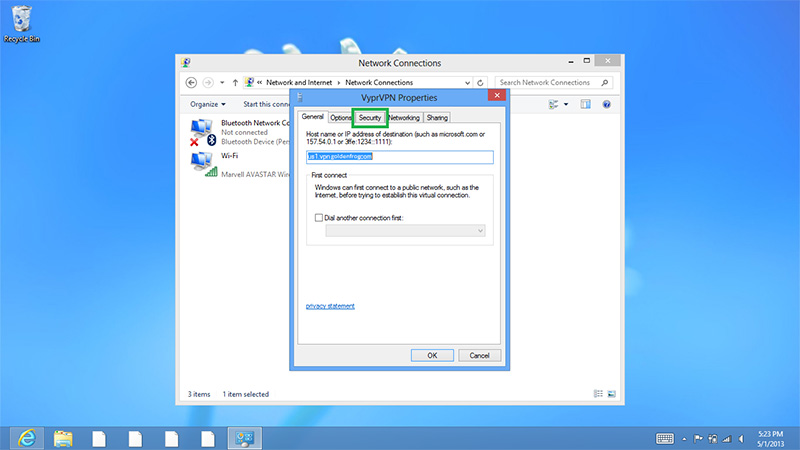Open the dial connection combo box
The width and height of the screenshot is (800, 450).
coord(405,231)
